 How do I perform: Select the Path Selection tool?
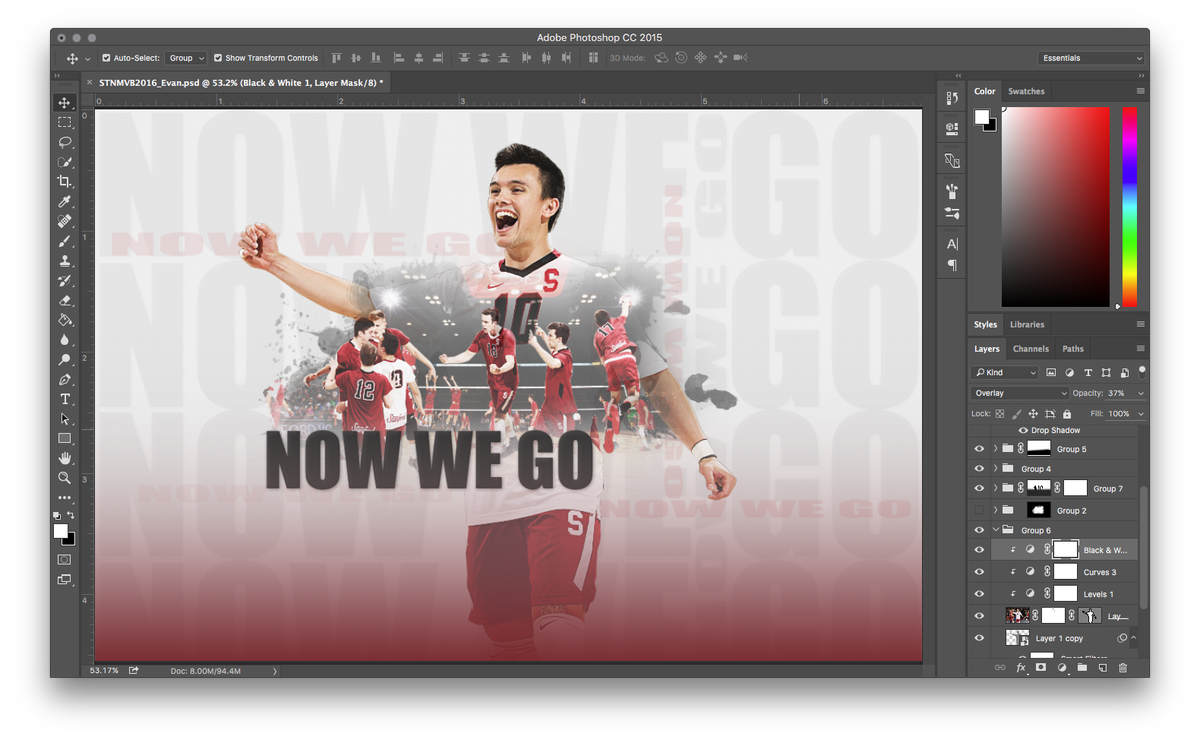(64, 419)
